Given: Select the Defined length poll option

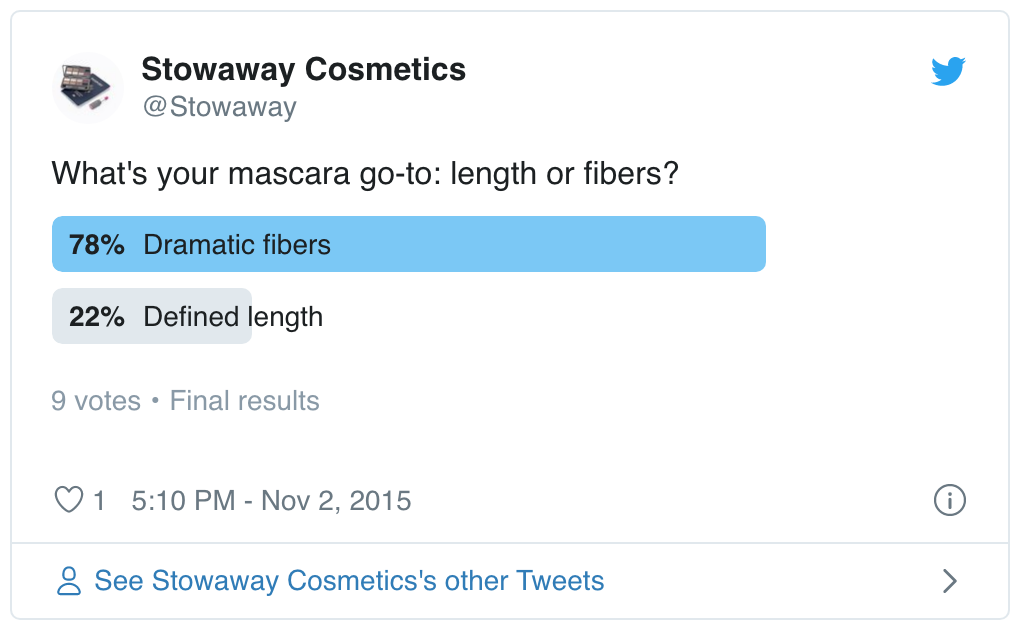Looking at the screenshot, I should (x=233, y=317).
